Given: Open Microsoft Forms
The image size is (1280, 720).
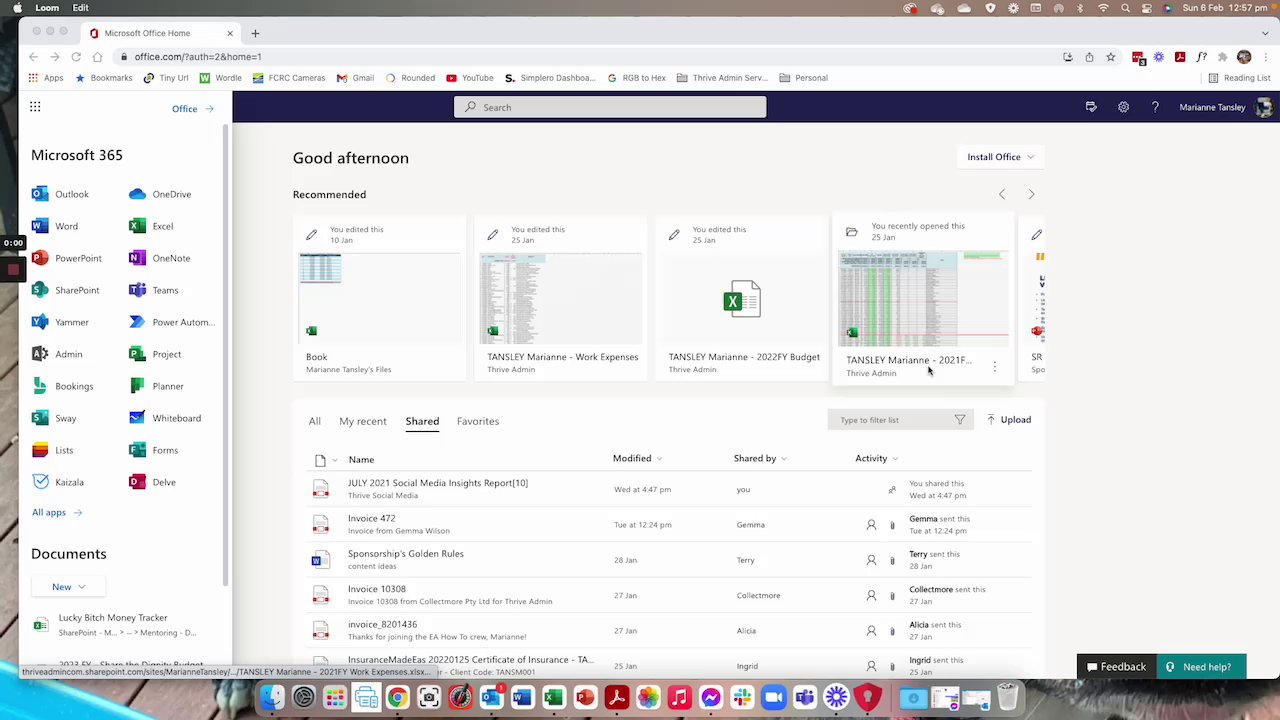Looking at the screenshot, I should click(153, 450).
